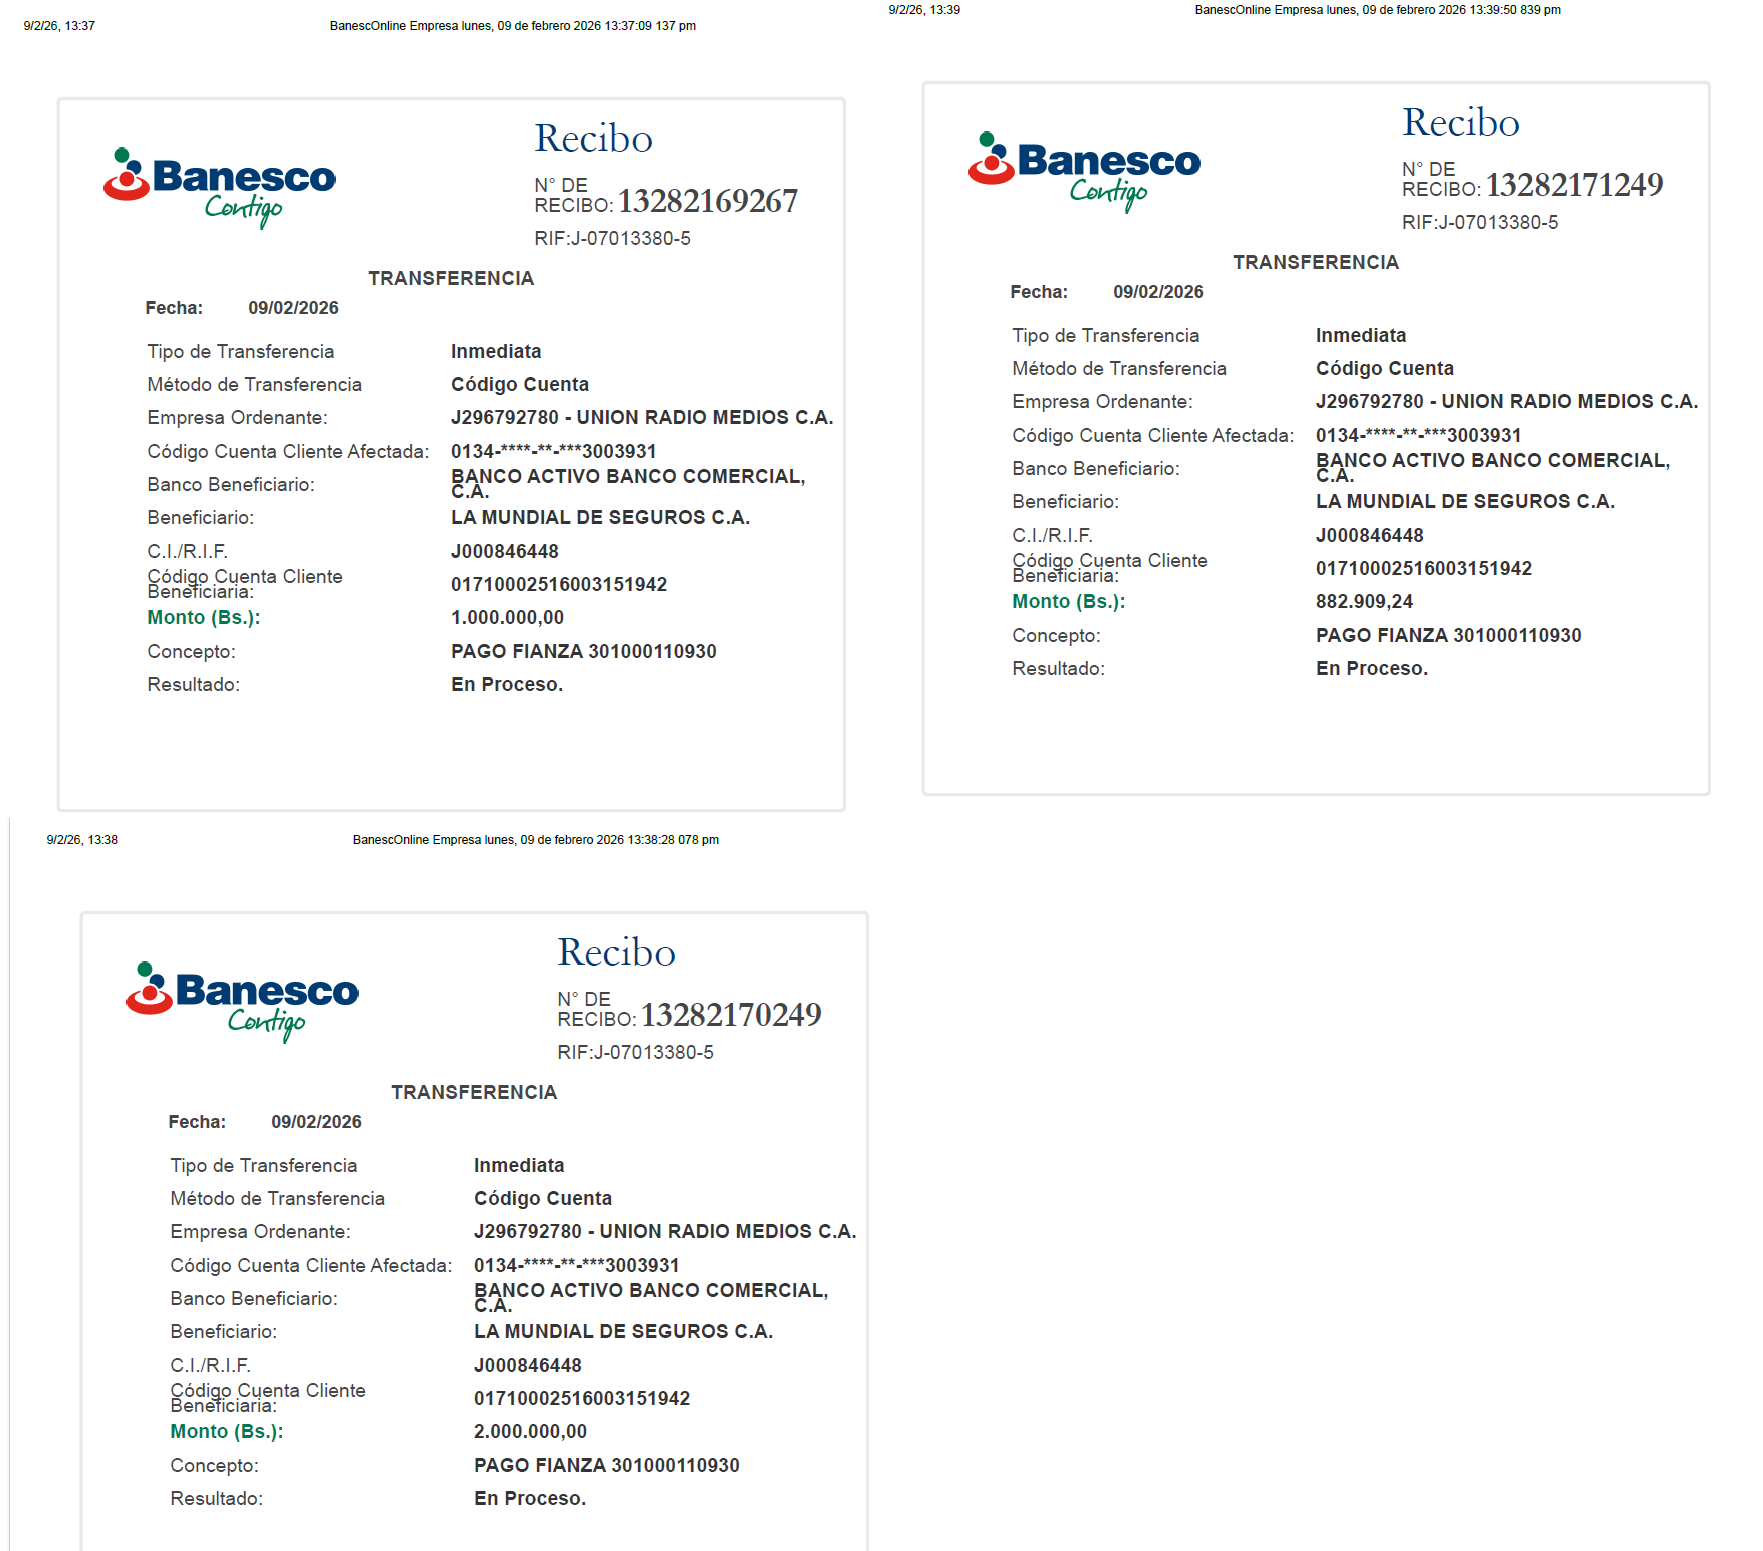1763x1551 pixels.
Task: Click the amount 1.000.000,00
Action: [x=507, y=618]
